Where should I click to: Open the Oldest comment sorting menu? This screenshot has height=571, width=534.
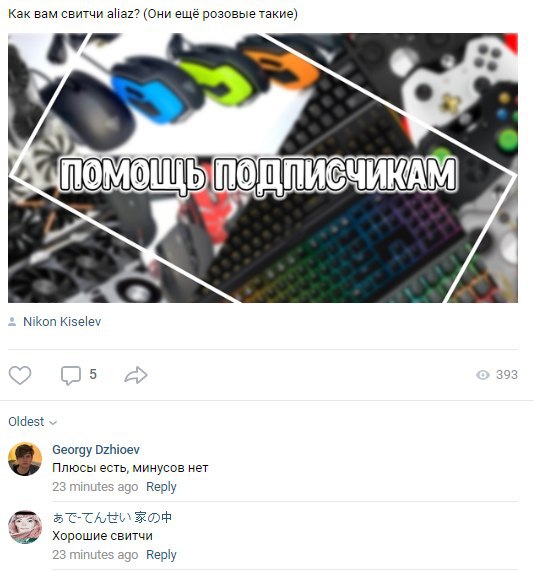(32, 422)
